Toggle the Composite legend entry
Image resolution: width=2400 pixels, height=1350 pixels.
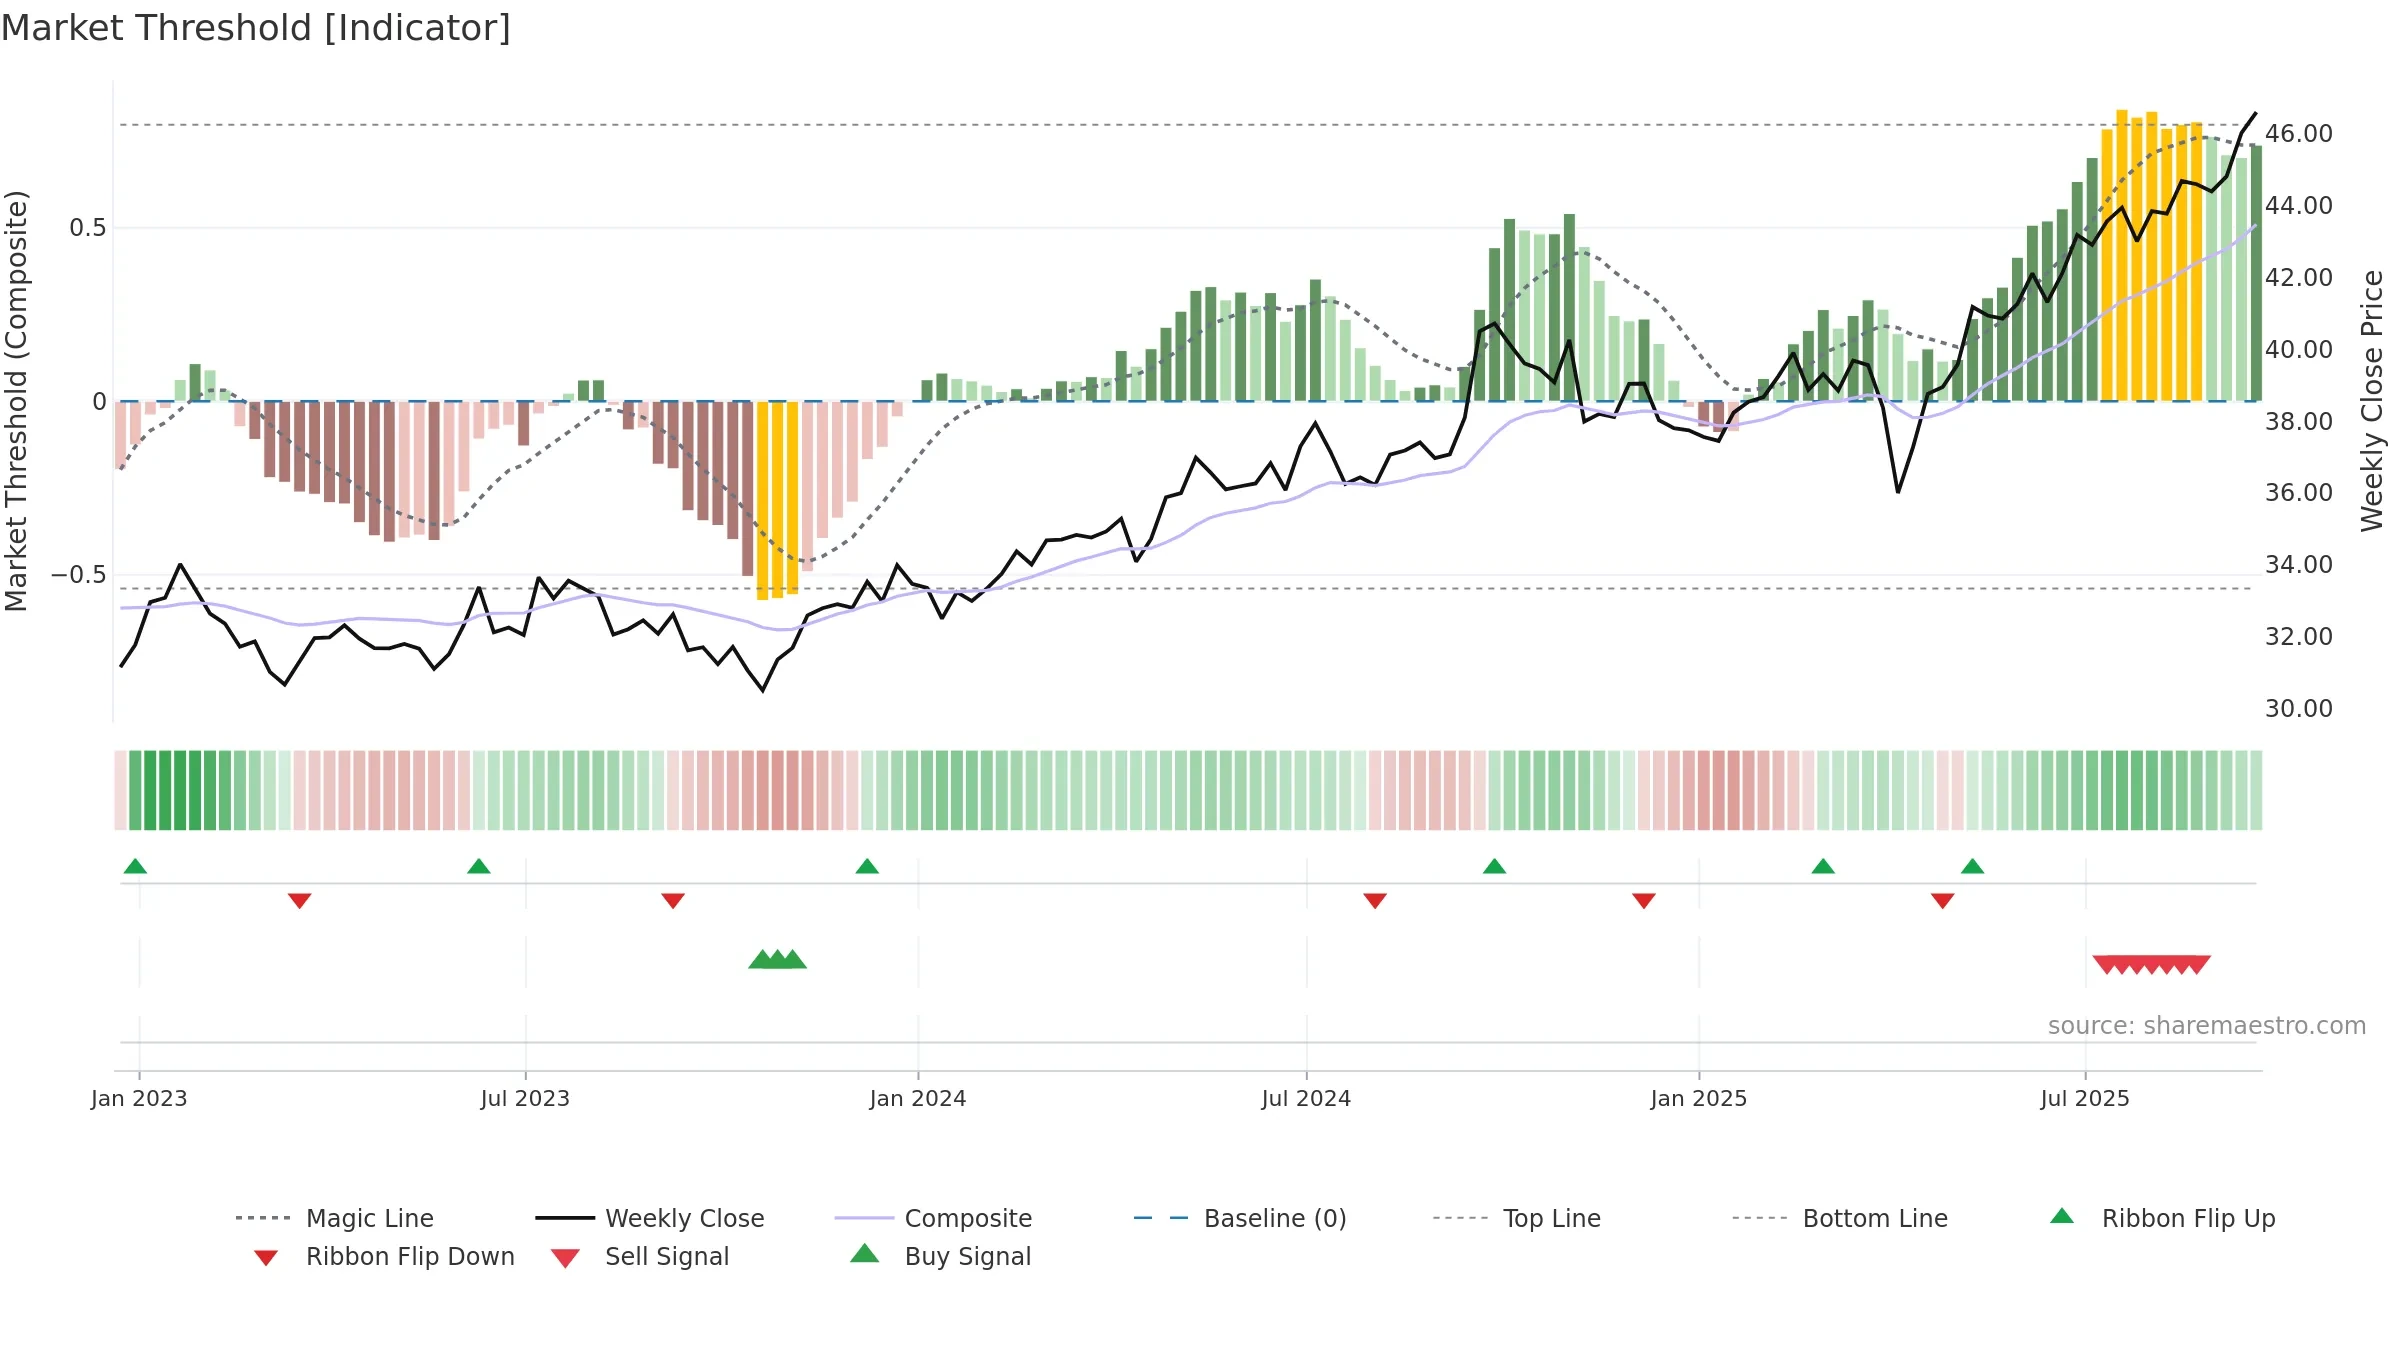pyautogui.click(x=933, y=1218)
